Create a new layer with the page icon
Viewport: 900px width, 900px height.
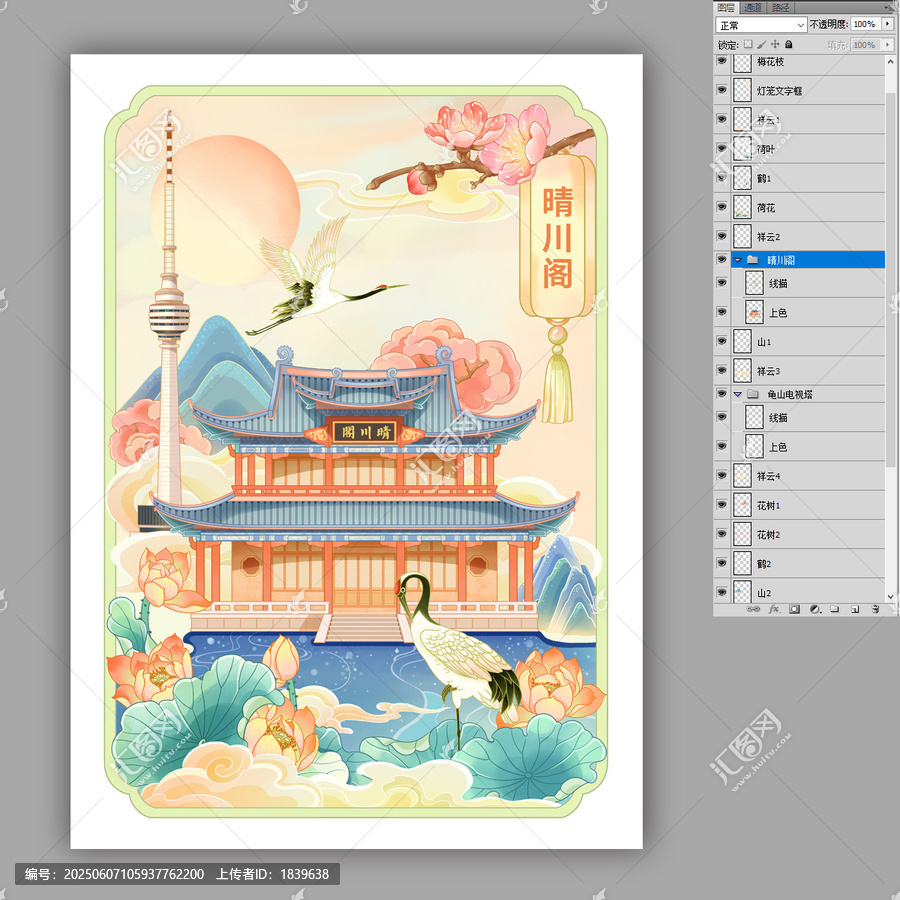point(855,609)
